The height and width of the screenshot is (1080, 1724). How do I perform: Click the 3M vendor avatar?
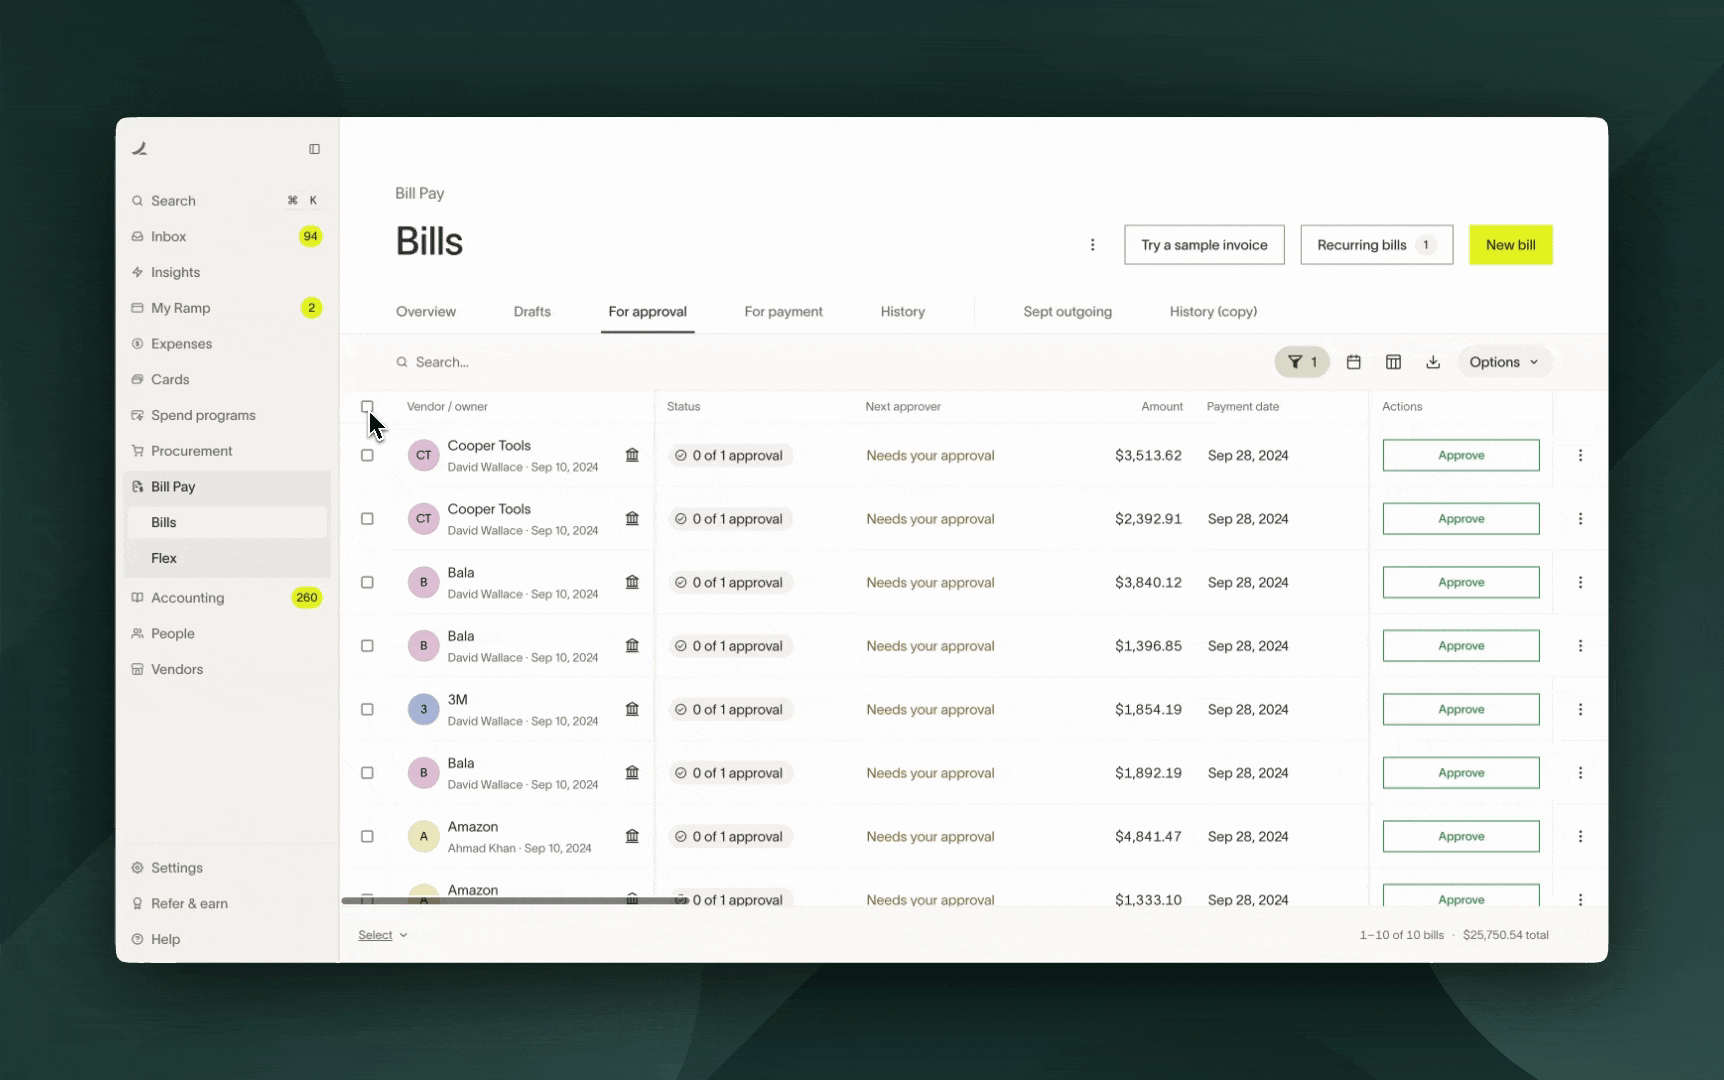pos(423,709)
